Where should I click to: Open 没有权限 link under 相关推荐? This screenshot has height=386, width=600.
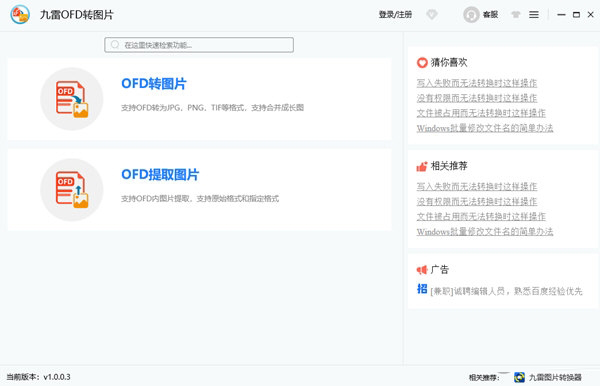(x=477, y=201)
